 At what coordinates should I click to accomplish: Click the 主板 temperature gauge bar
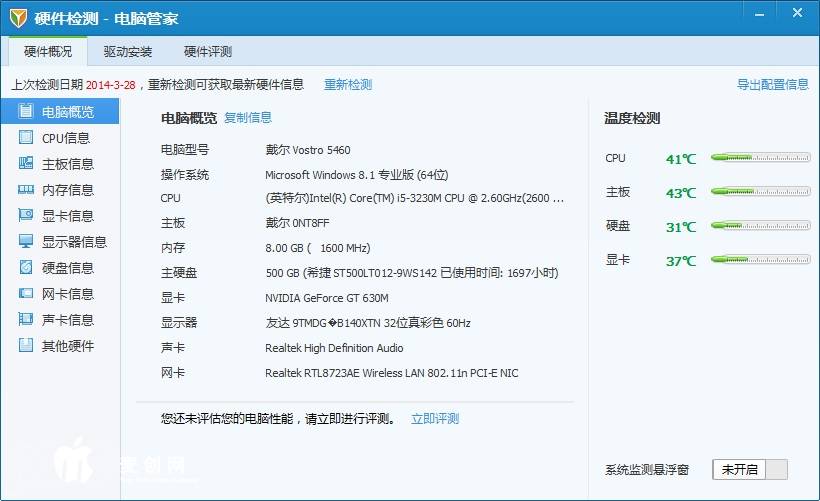(x=760, y=191)
